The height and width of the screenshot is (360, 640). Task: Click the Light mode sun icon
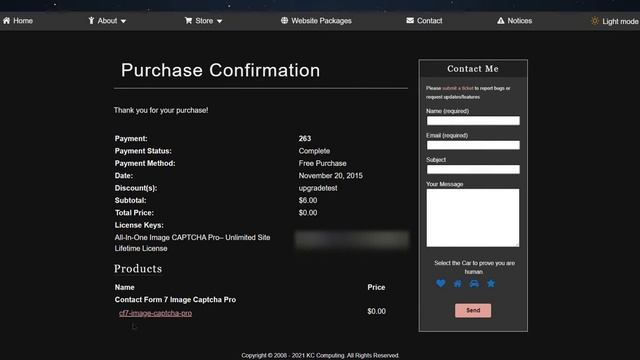(x=595, y=21)
